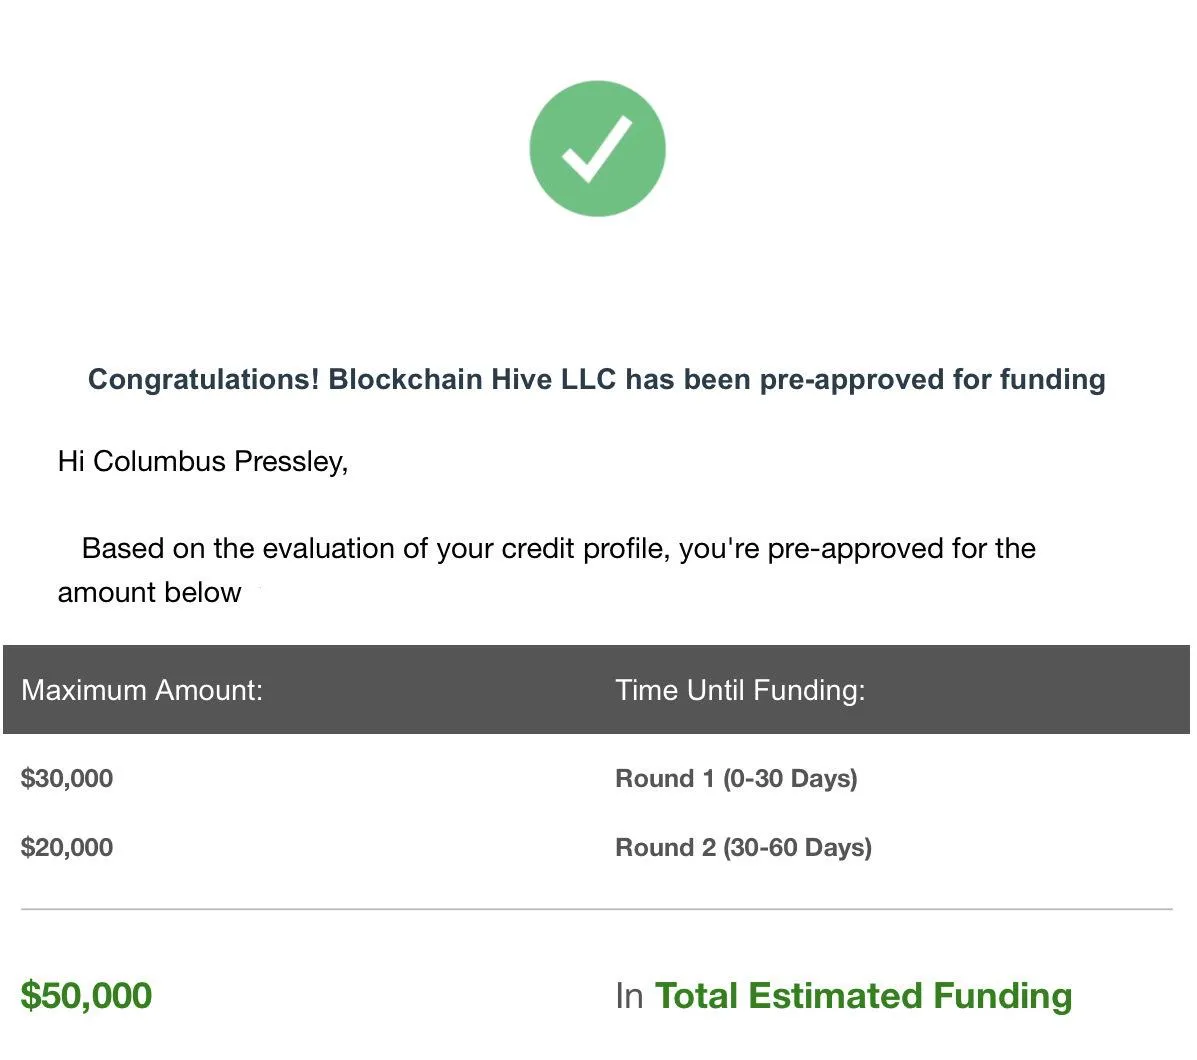Screen dimensions: 1197x1060
Task: Click the word "In" before Total Estimated
Action: click(630, 997)
